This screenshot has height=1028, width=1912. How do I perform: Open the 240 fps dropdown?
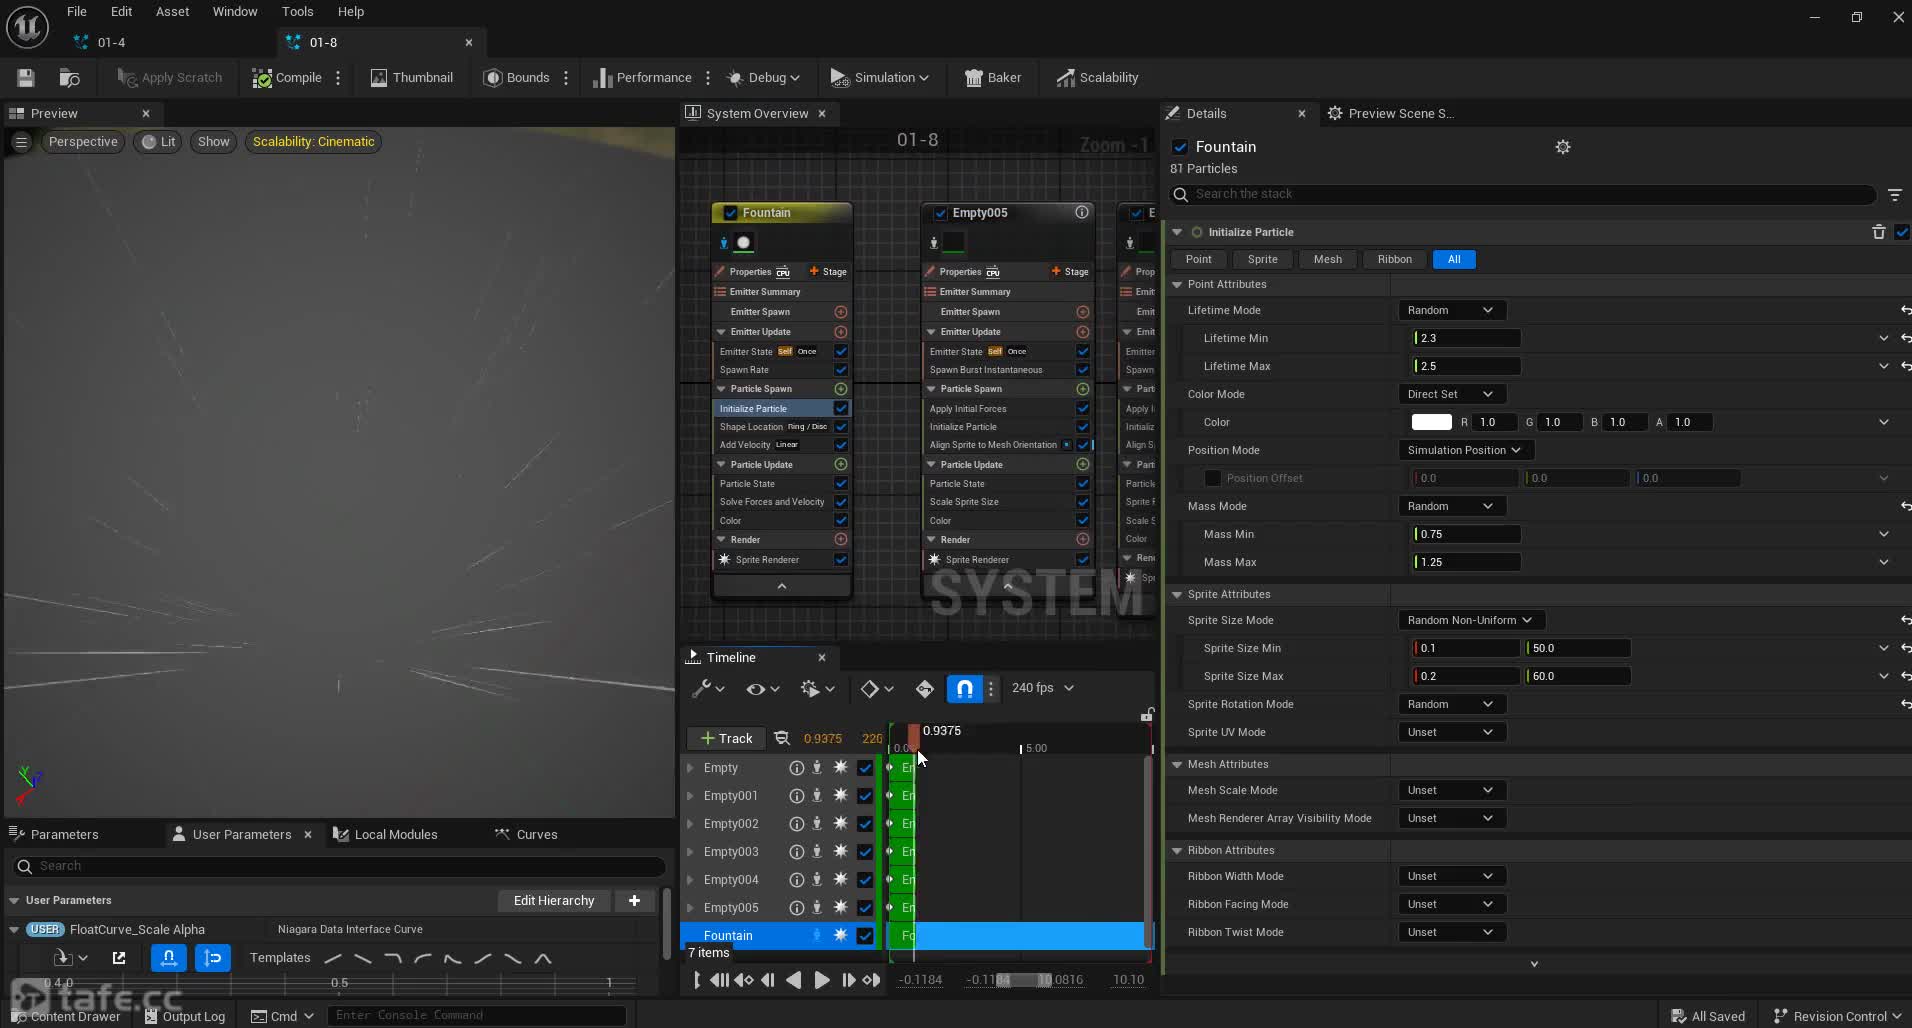point(1043,688)
